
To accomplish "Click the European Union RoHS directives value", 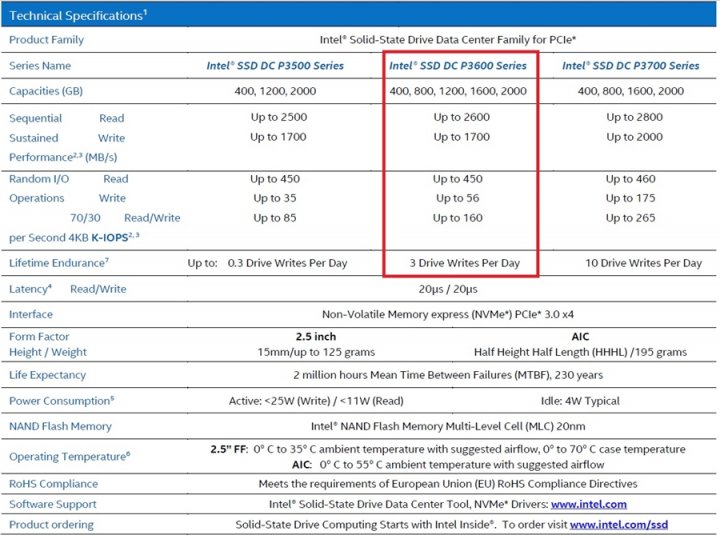I will (x=448, y=484).
